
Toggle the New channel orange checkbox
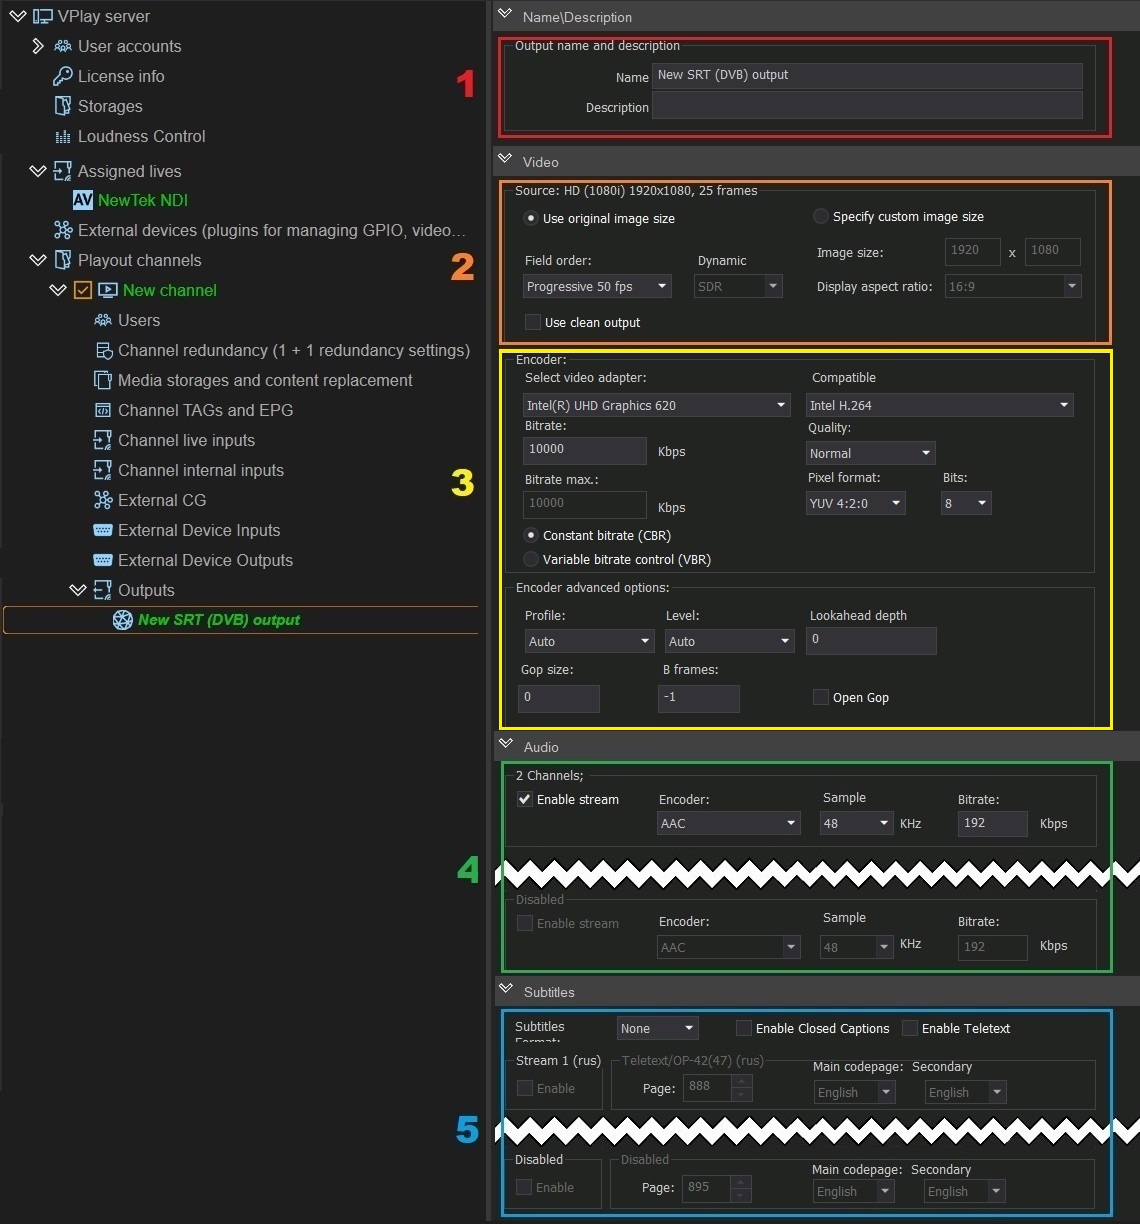(83, 290)
